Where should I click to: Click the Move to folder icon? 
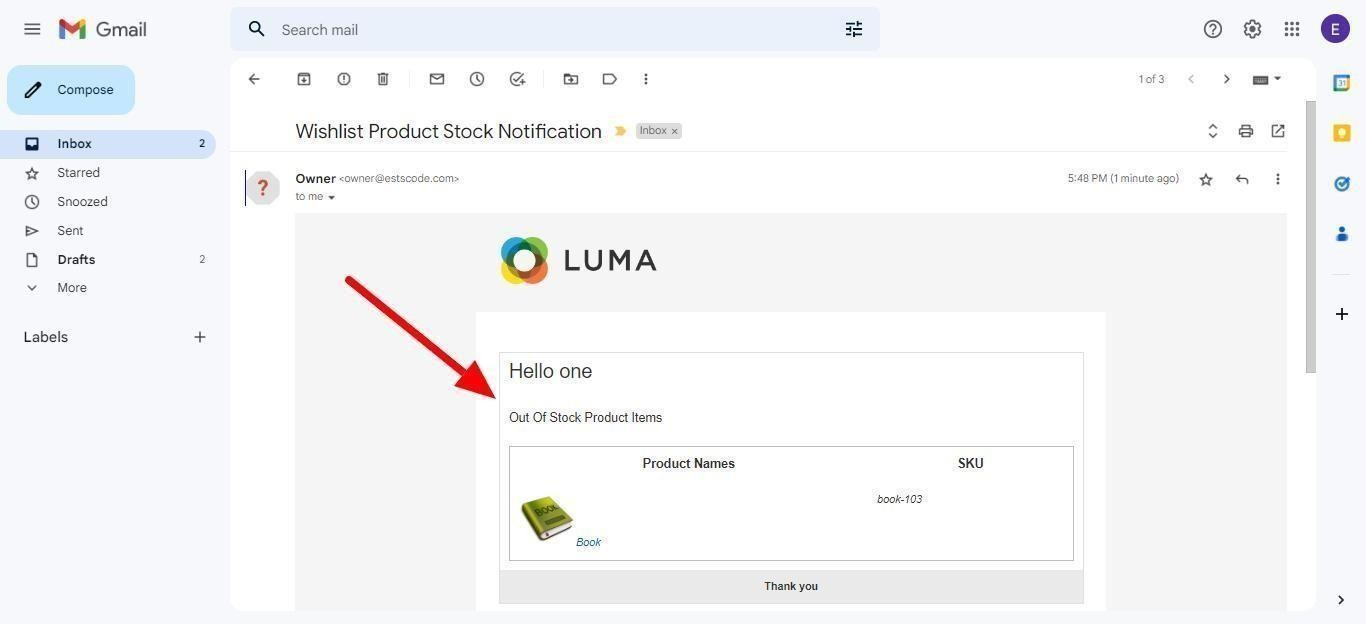coord(571,79)
